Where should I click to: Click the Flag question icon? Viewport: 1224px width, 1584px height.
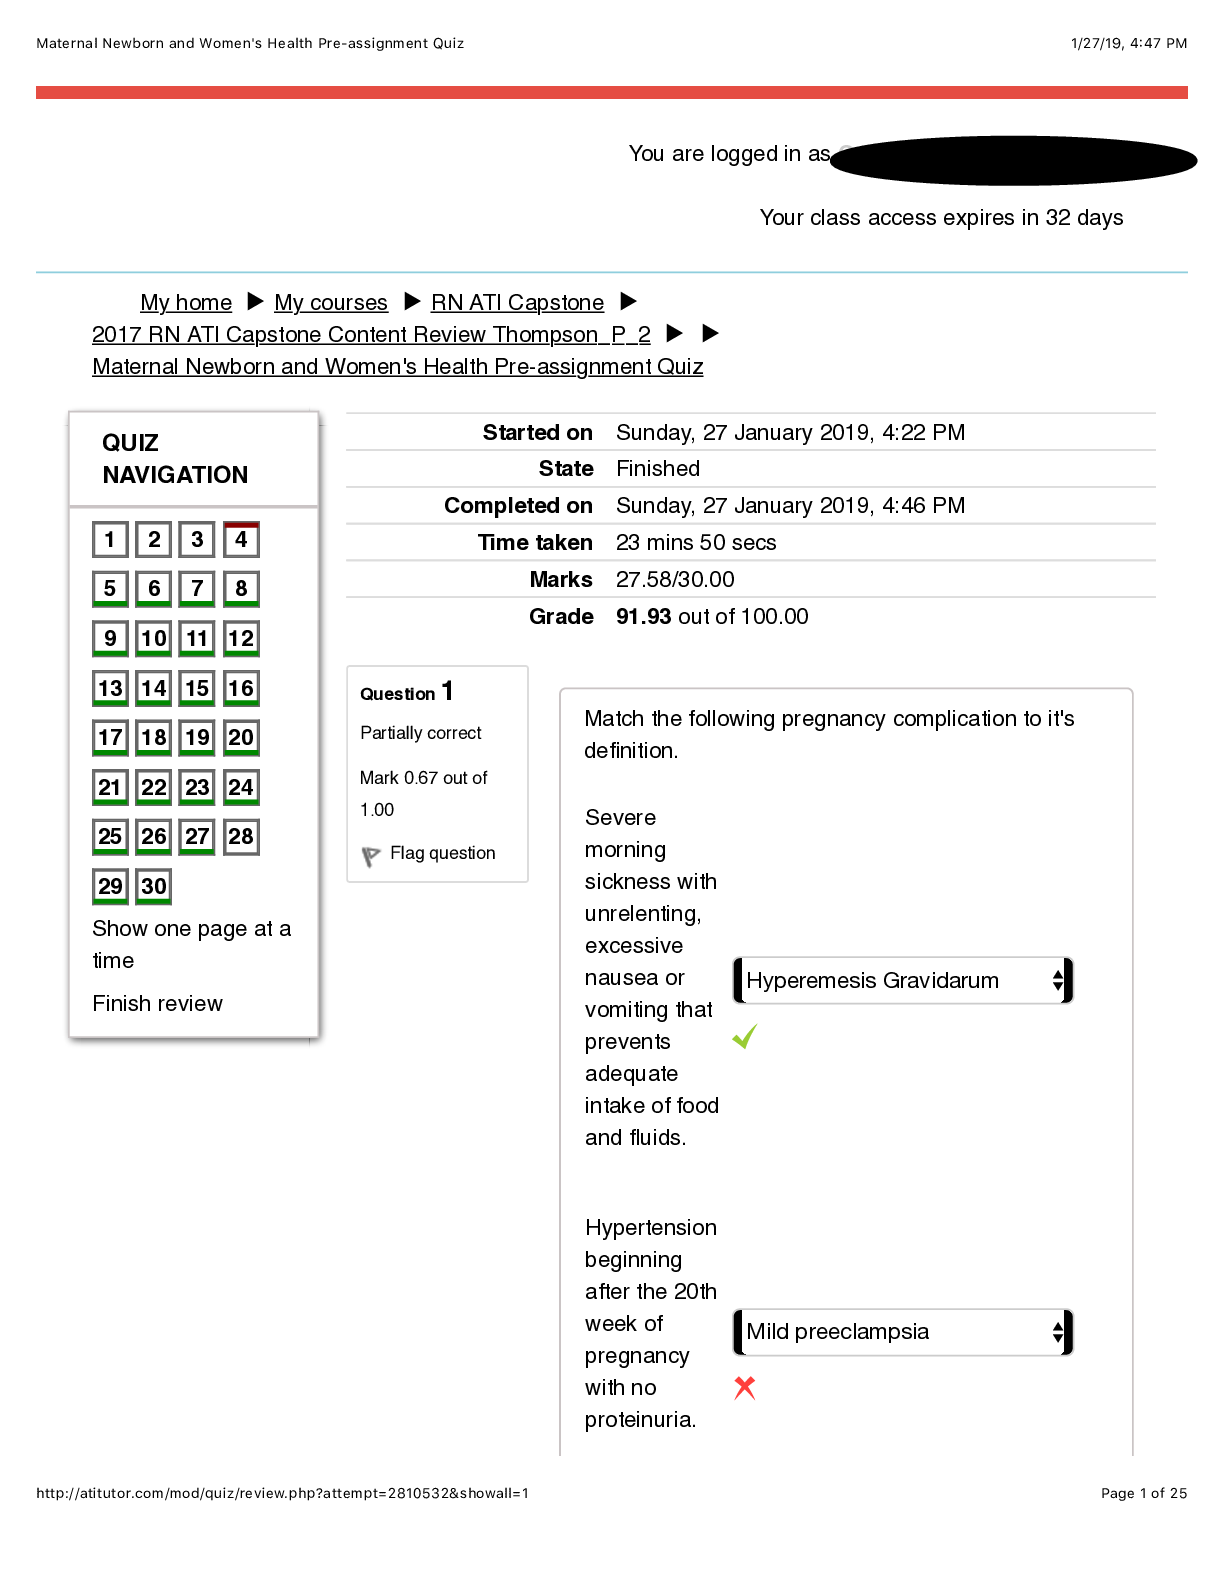(371, 856)
